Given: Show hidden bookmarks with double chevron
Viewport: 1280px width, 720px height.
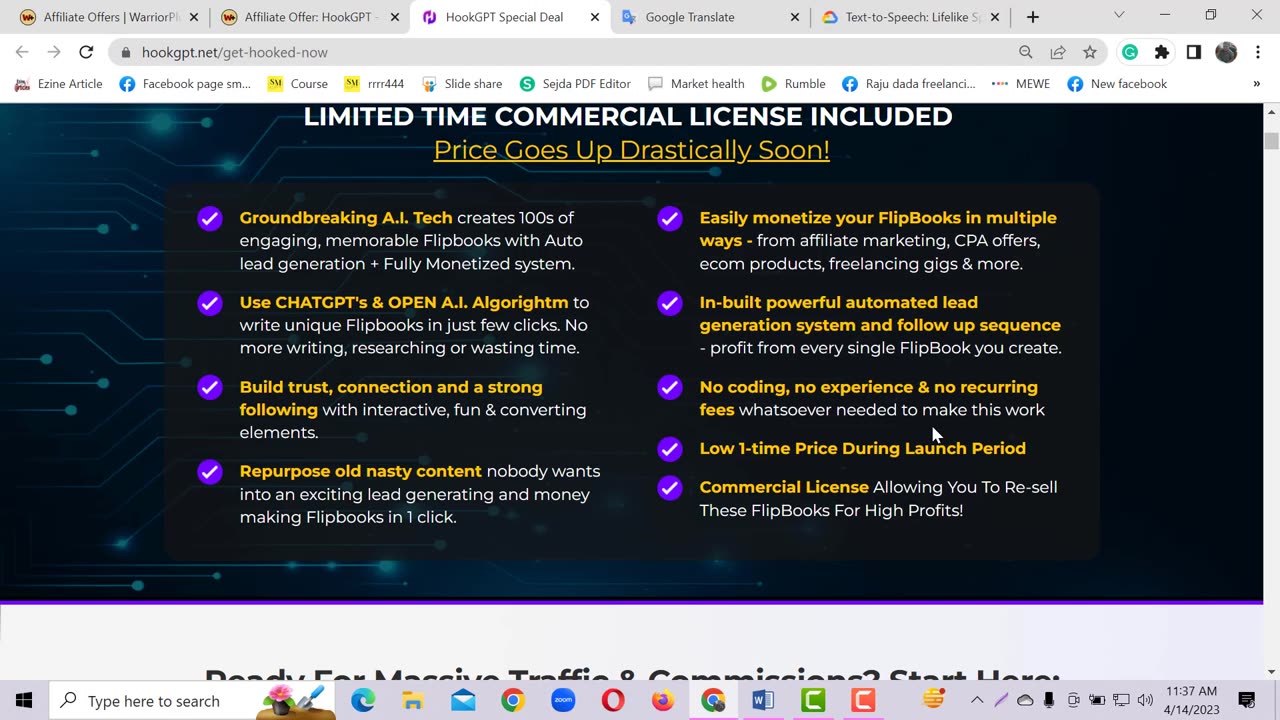Looking at the screenshot, I should click(1256, 84).
